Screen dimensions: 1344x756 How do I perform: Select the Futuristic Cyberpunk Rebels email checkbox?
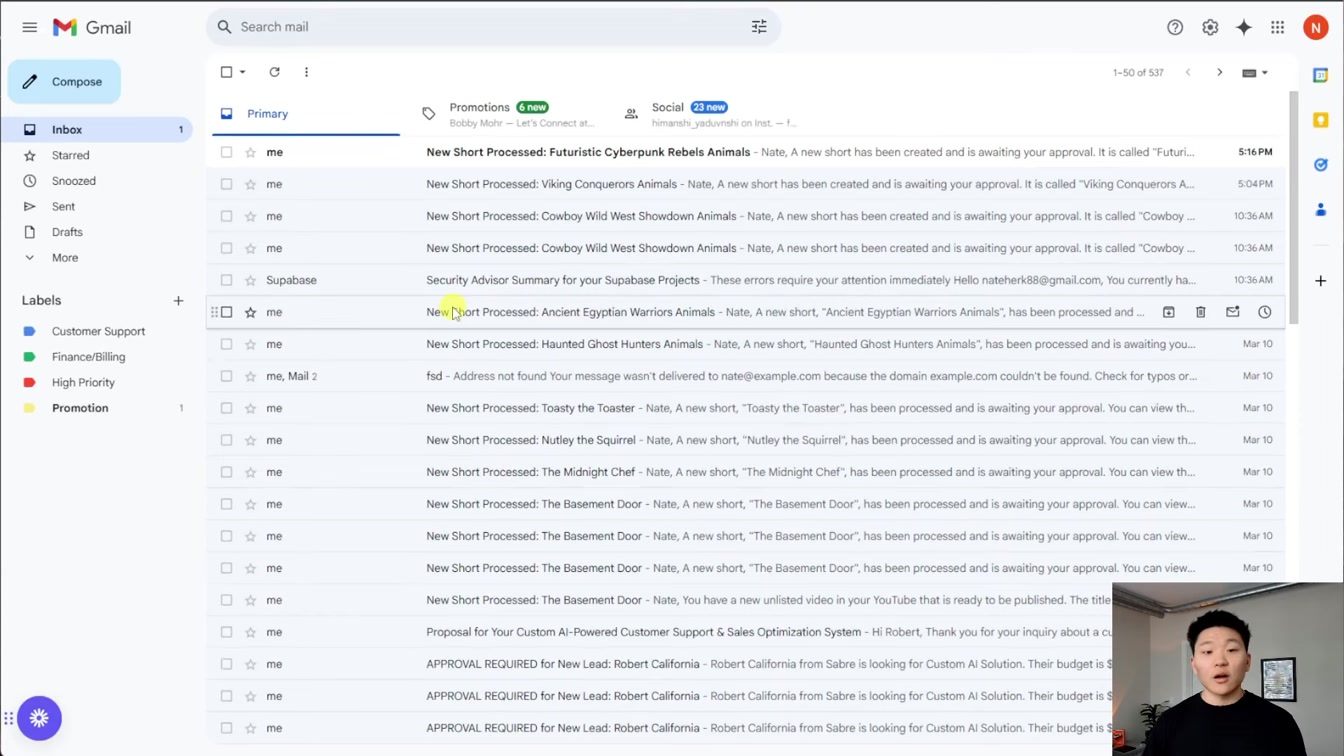click(x=226, y=152)
